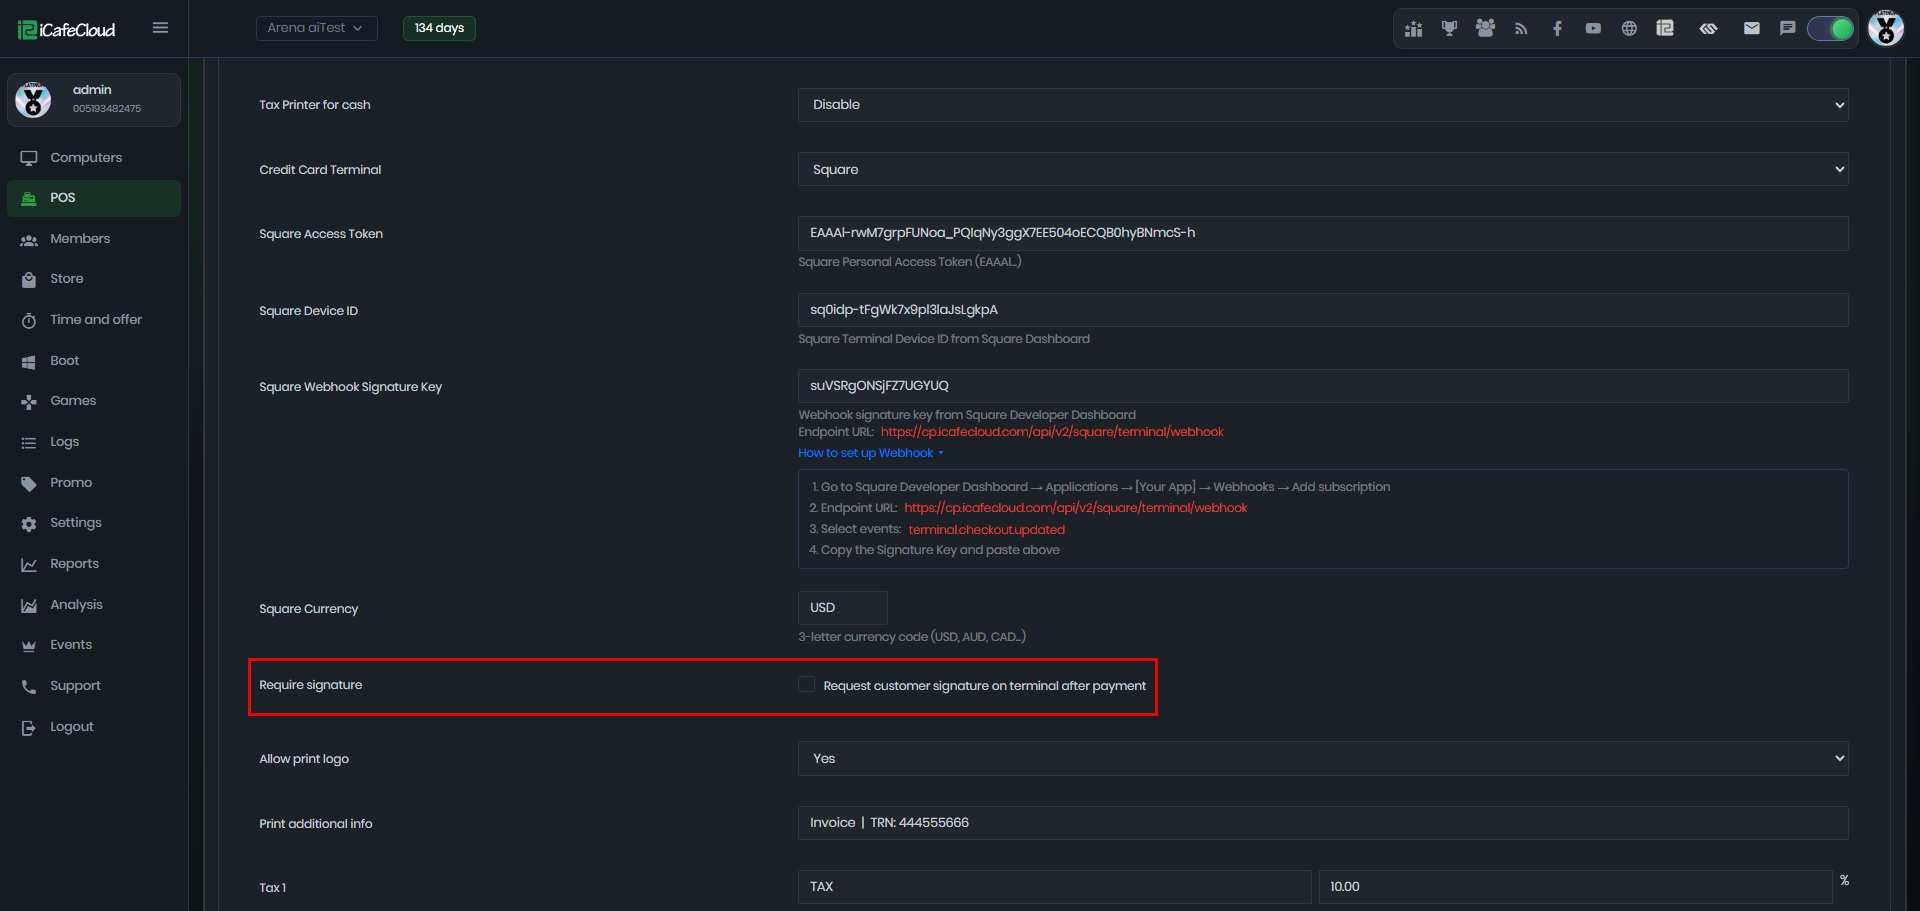Go to the Reports menu label
The image size is (1920, 911).
pyautogui.click(x=75, y=564)
